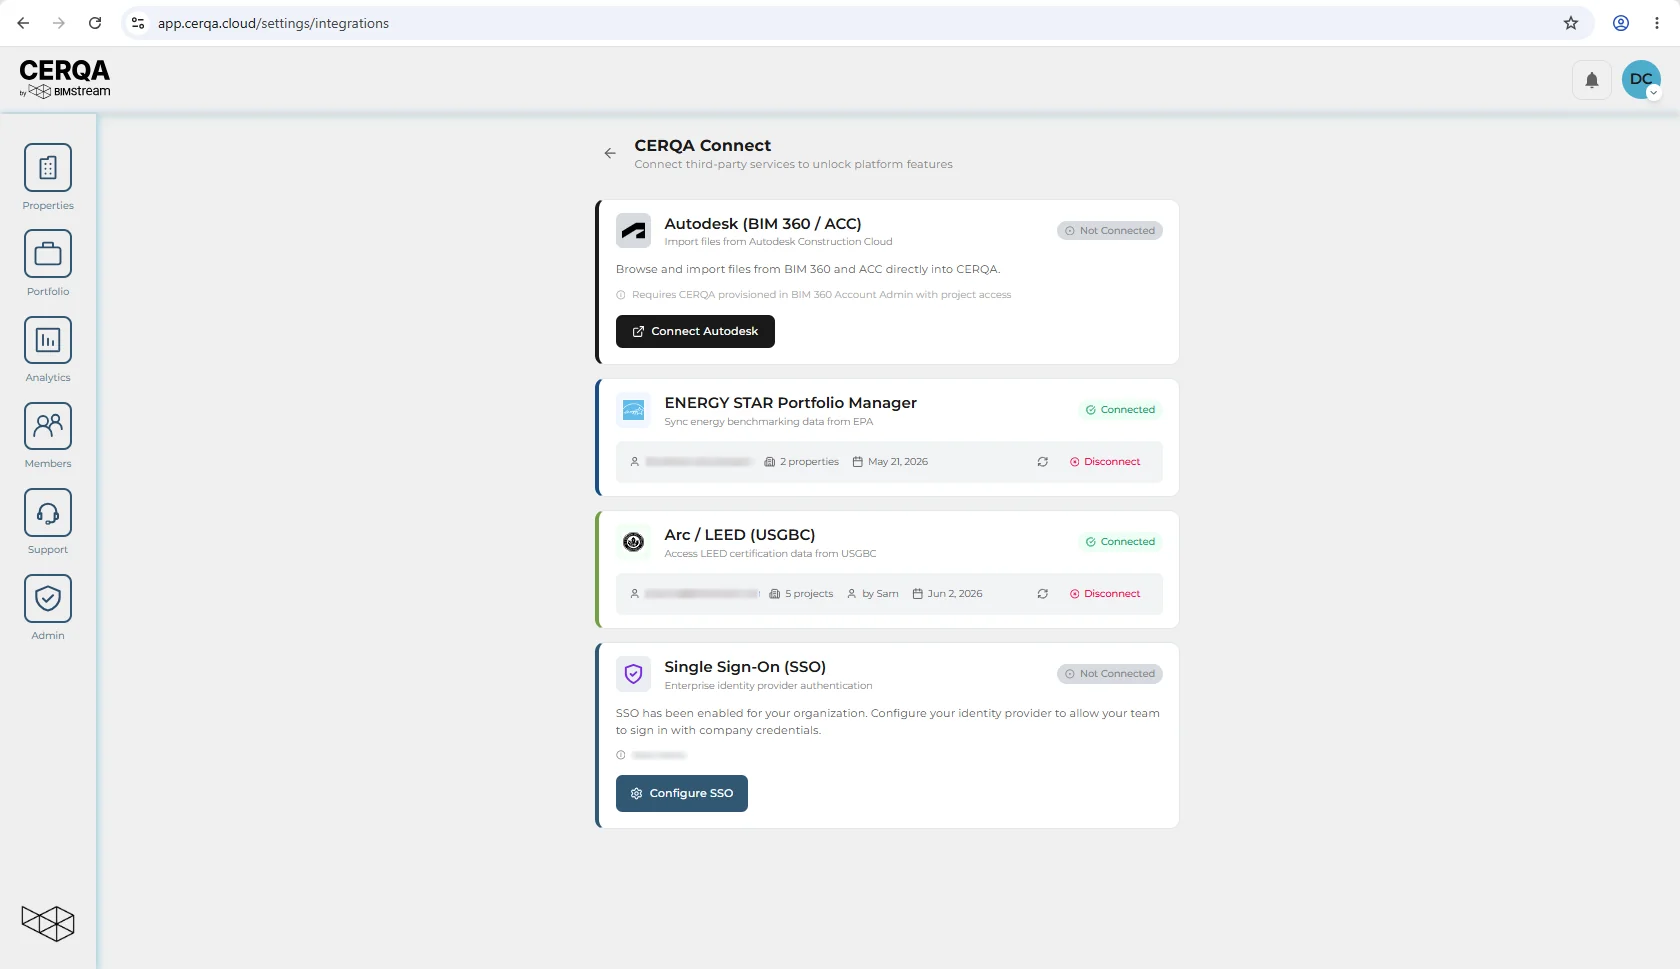This screenshot has width=1680, height=969.
Task: Click the address bar URL
Action: (273, 23)
